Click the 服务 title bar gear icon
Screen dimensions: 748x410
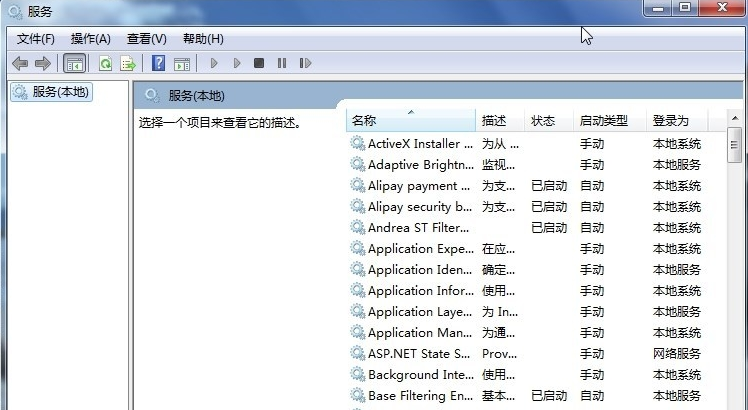pos(15,11)
